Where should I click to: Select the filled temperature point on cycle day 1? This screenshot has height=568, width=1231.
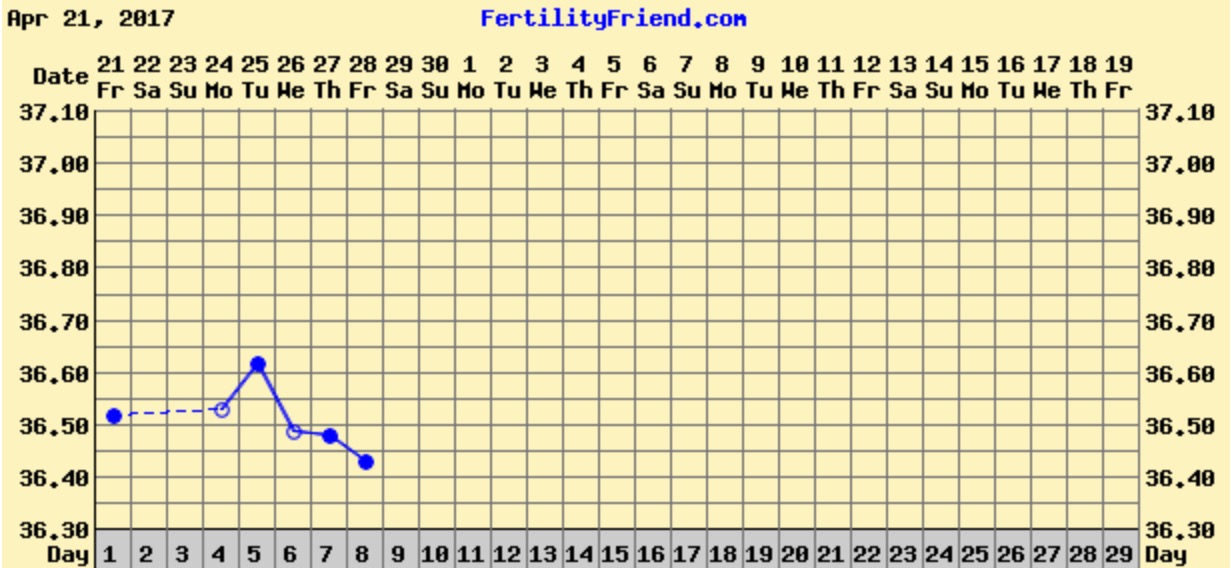click(114, 415)
